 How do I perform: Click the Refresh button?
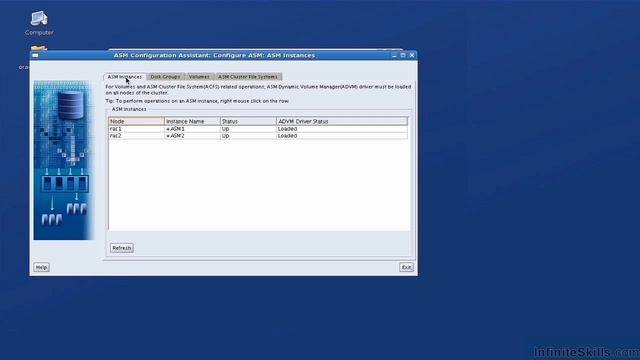pos(122,248)
